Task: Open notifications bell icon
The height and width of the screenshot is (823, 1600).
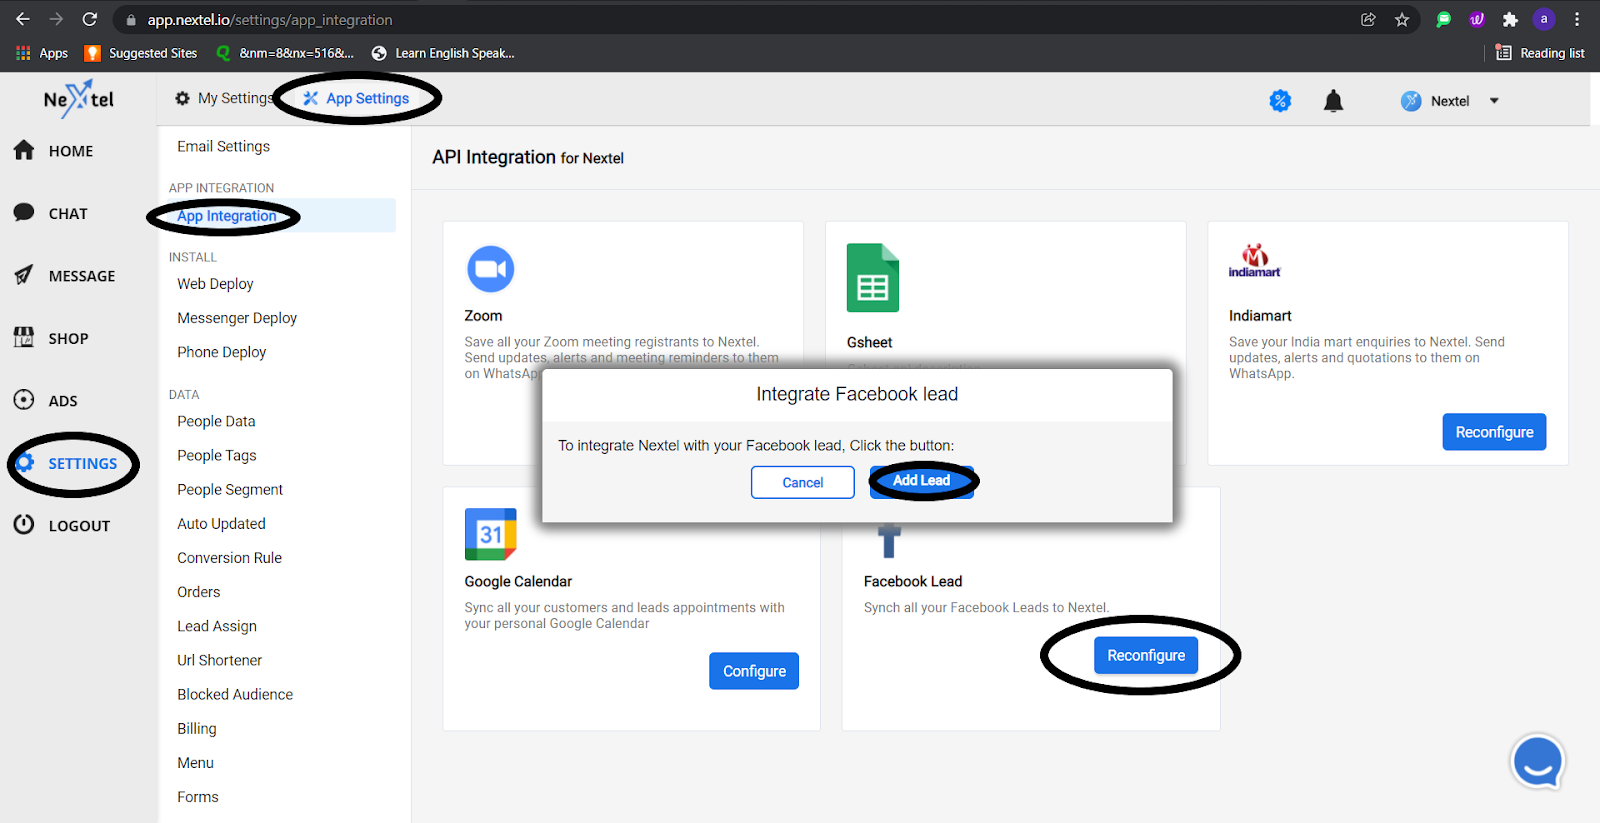Action: click(1333, 101)
